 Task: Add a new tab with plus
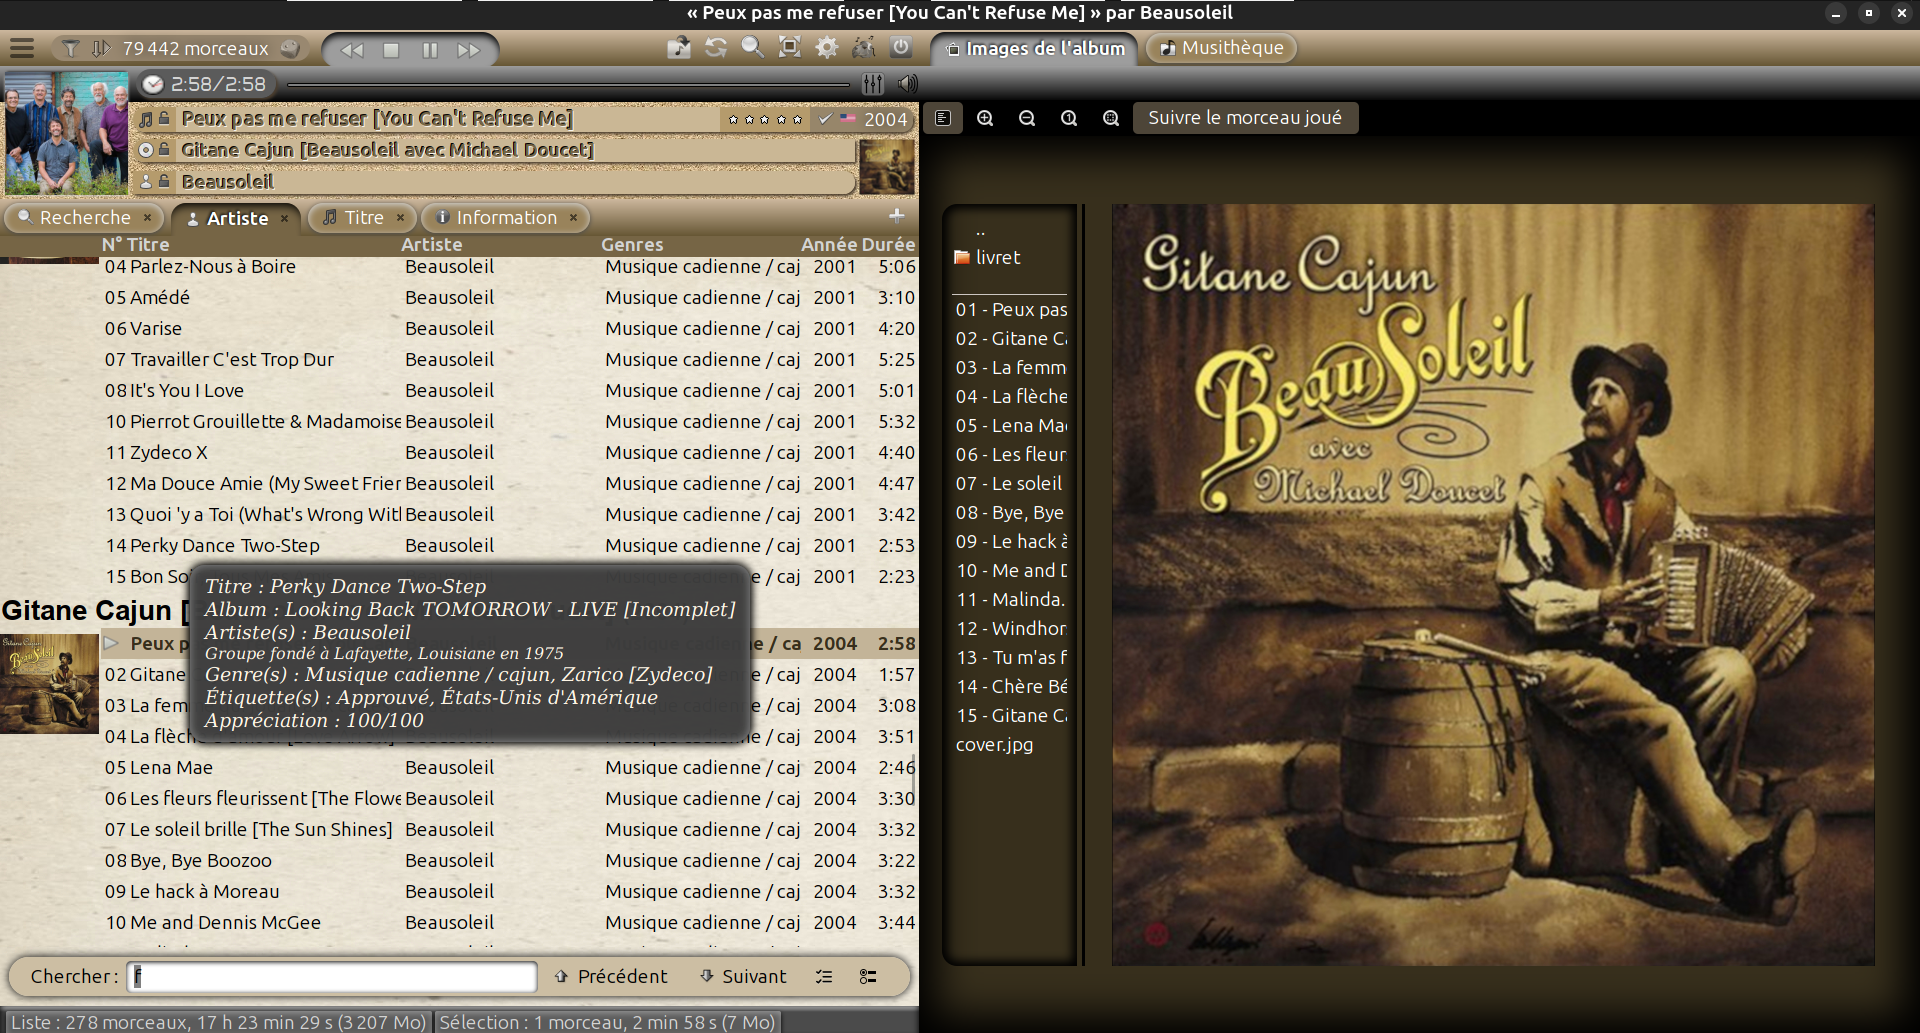click(896, 215)
